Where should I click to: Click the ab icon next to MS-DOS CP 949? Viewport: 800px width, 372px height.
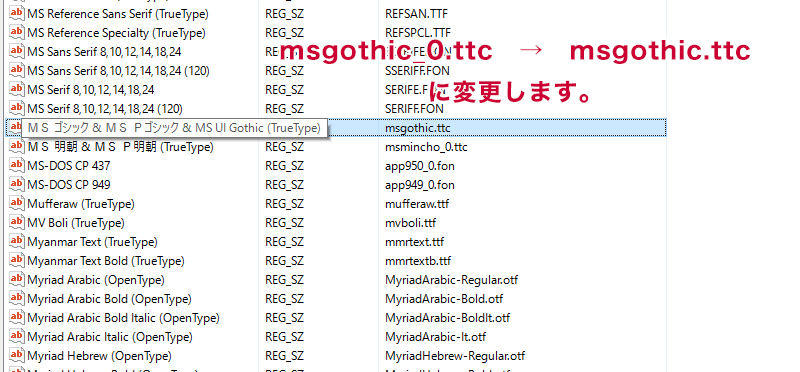[17, 185]
